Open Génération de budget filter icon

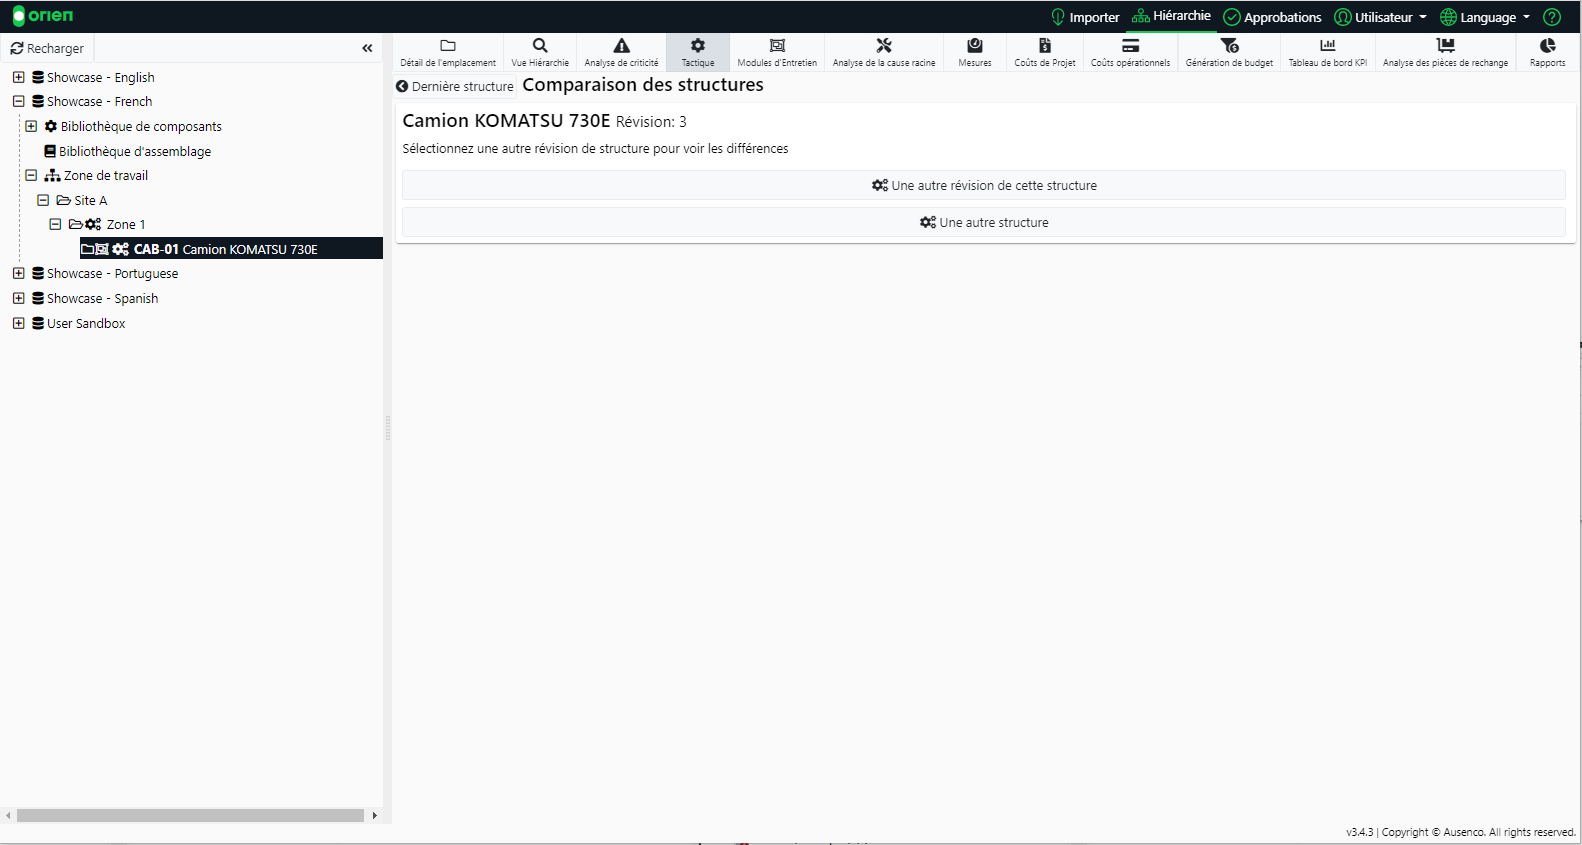1229,46
